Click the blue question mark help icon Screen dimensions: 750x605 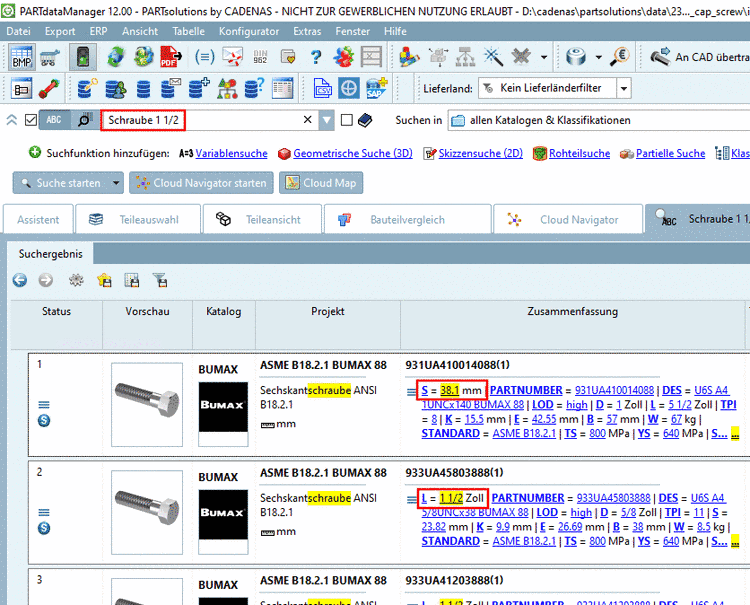coord(316,57)
